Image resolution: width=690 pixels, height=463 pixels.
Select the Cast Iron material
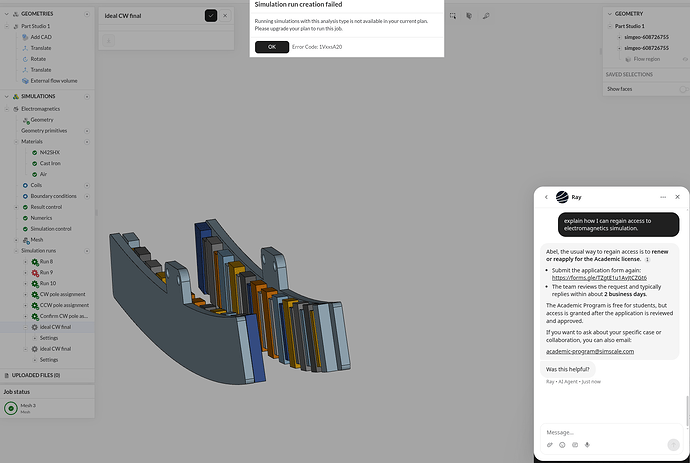coord(50,163)
